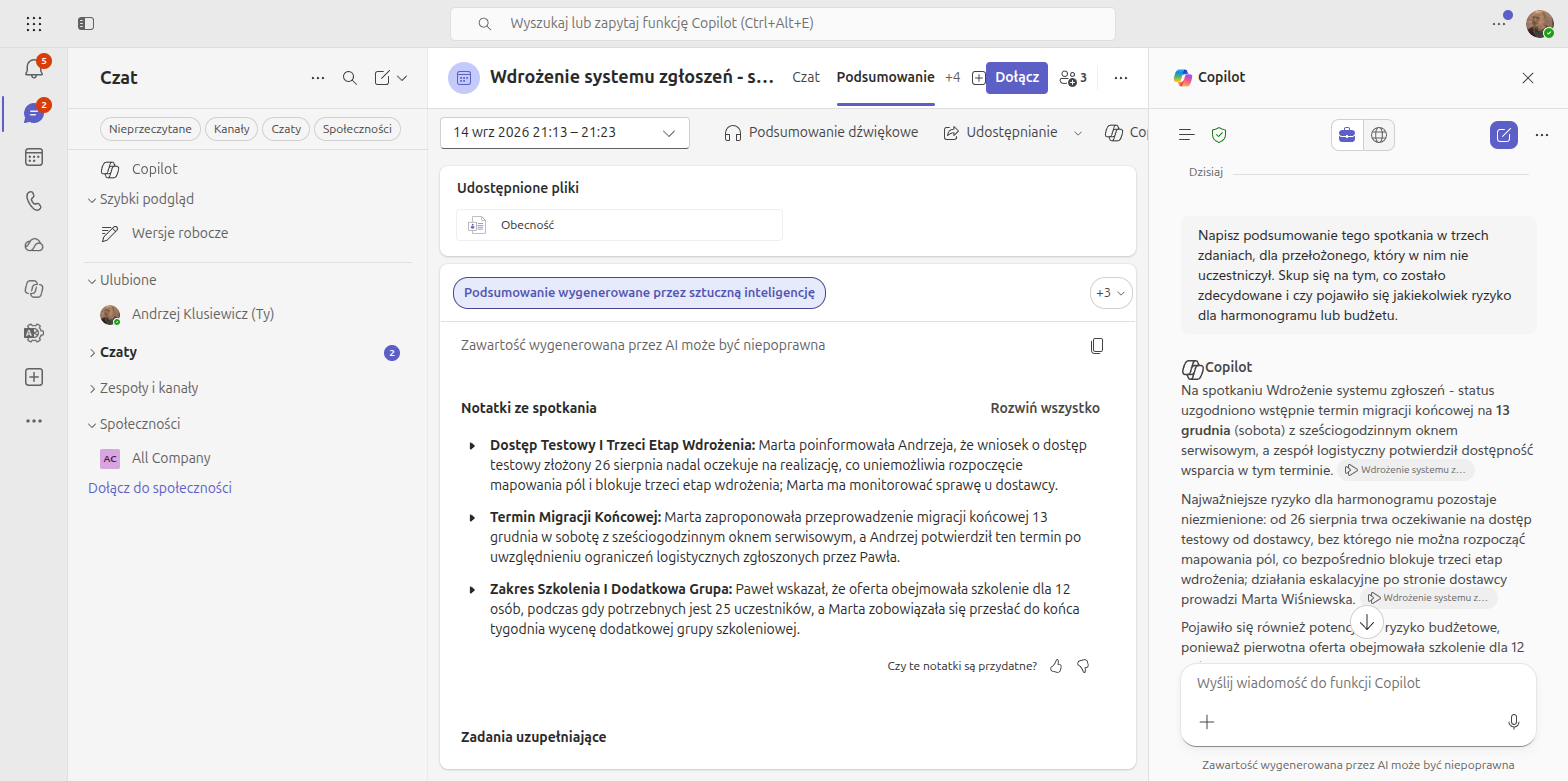The width and height of the screenshot is (1568, 781).
Task: Expand Termin Migracji Końcowej note
Action: coord(473,517)
